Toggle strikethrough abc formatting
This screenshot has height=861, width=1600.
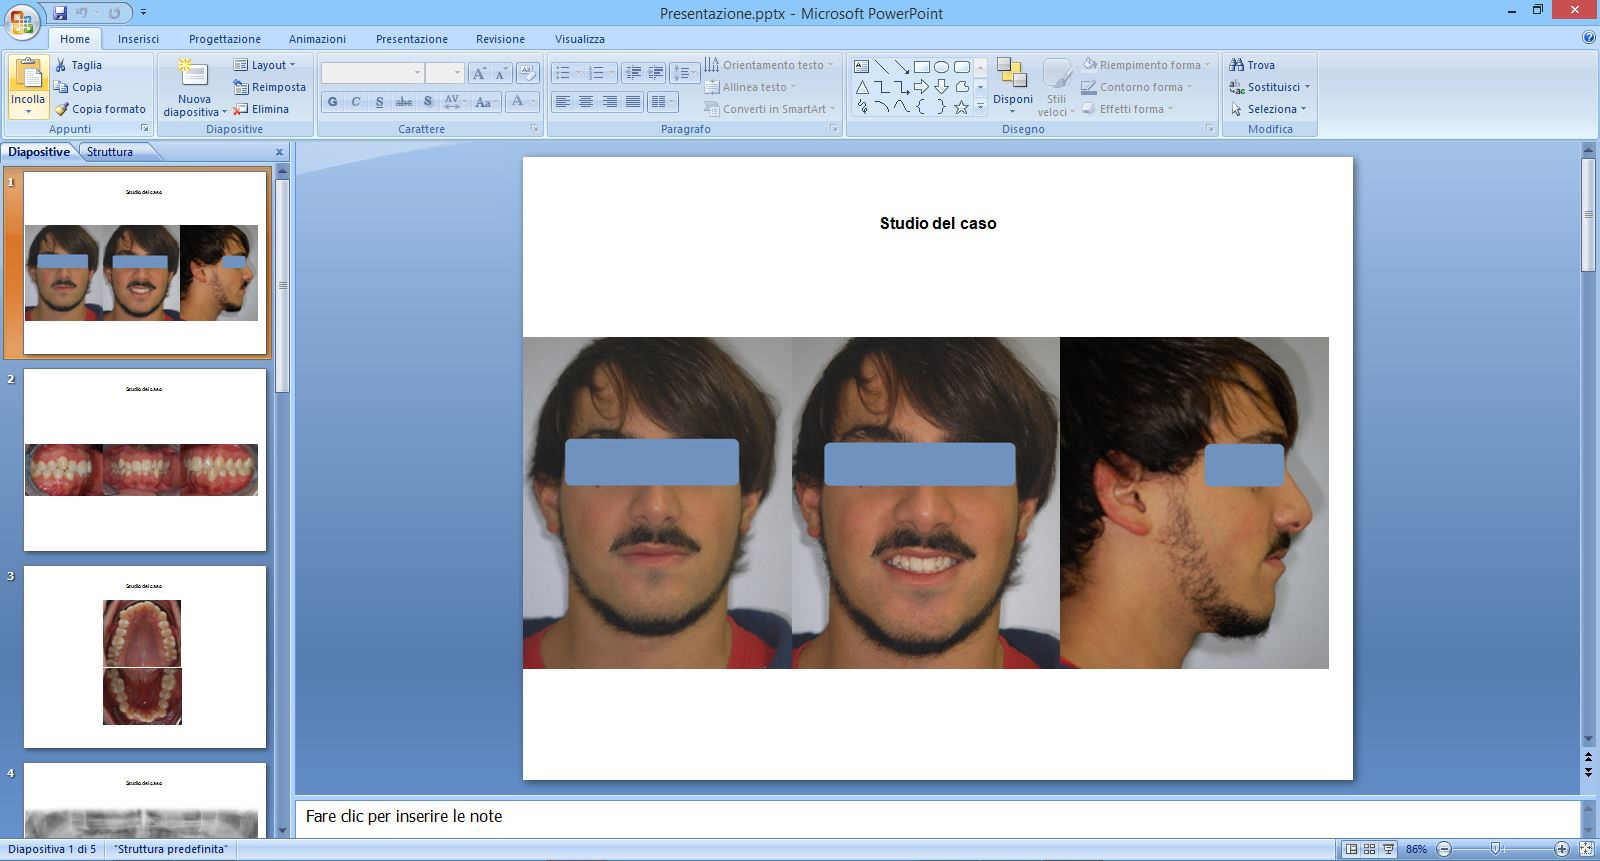[x=403, y=102]
